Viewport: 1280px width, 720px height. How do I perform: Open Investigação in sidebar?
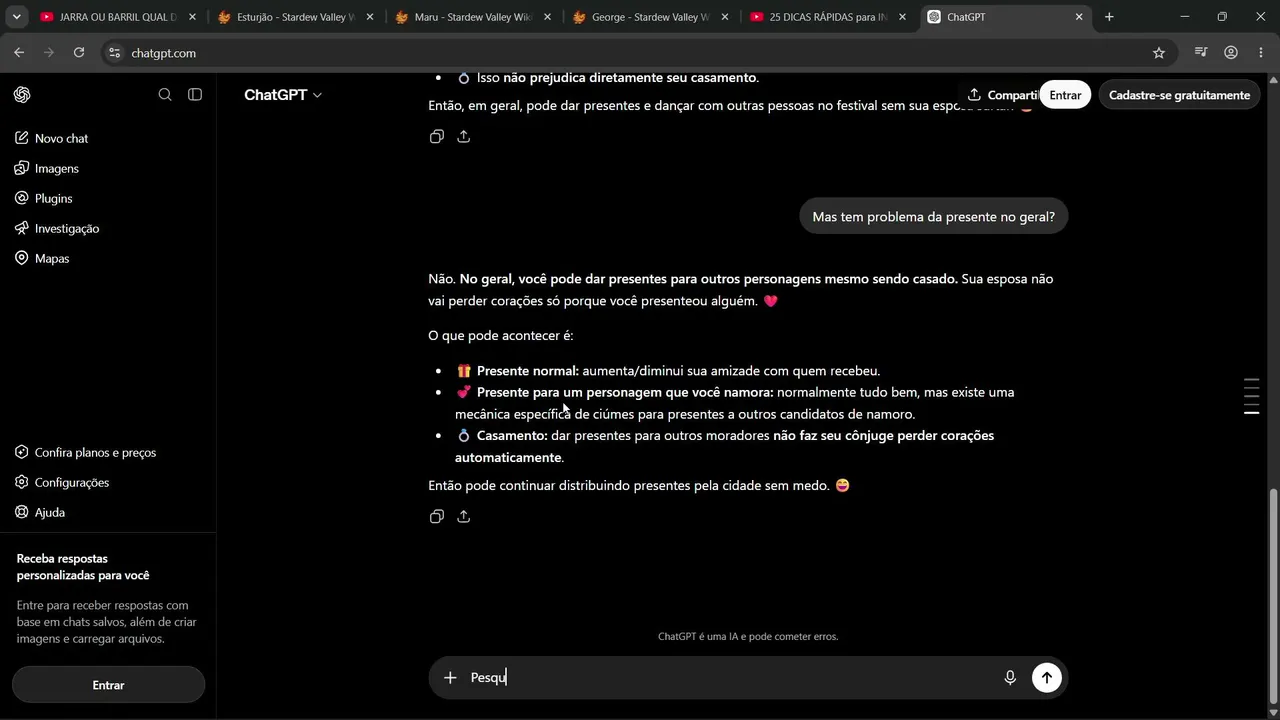(x=57, y=229)
